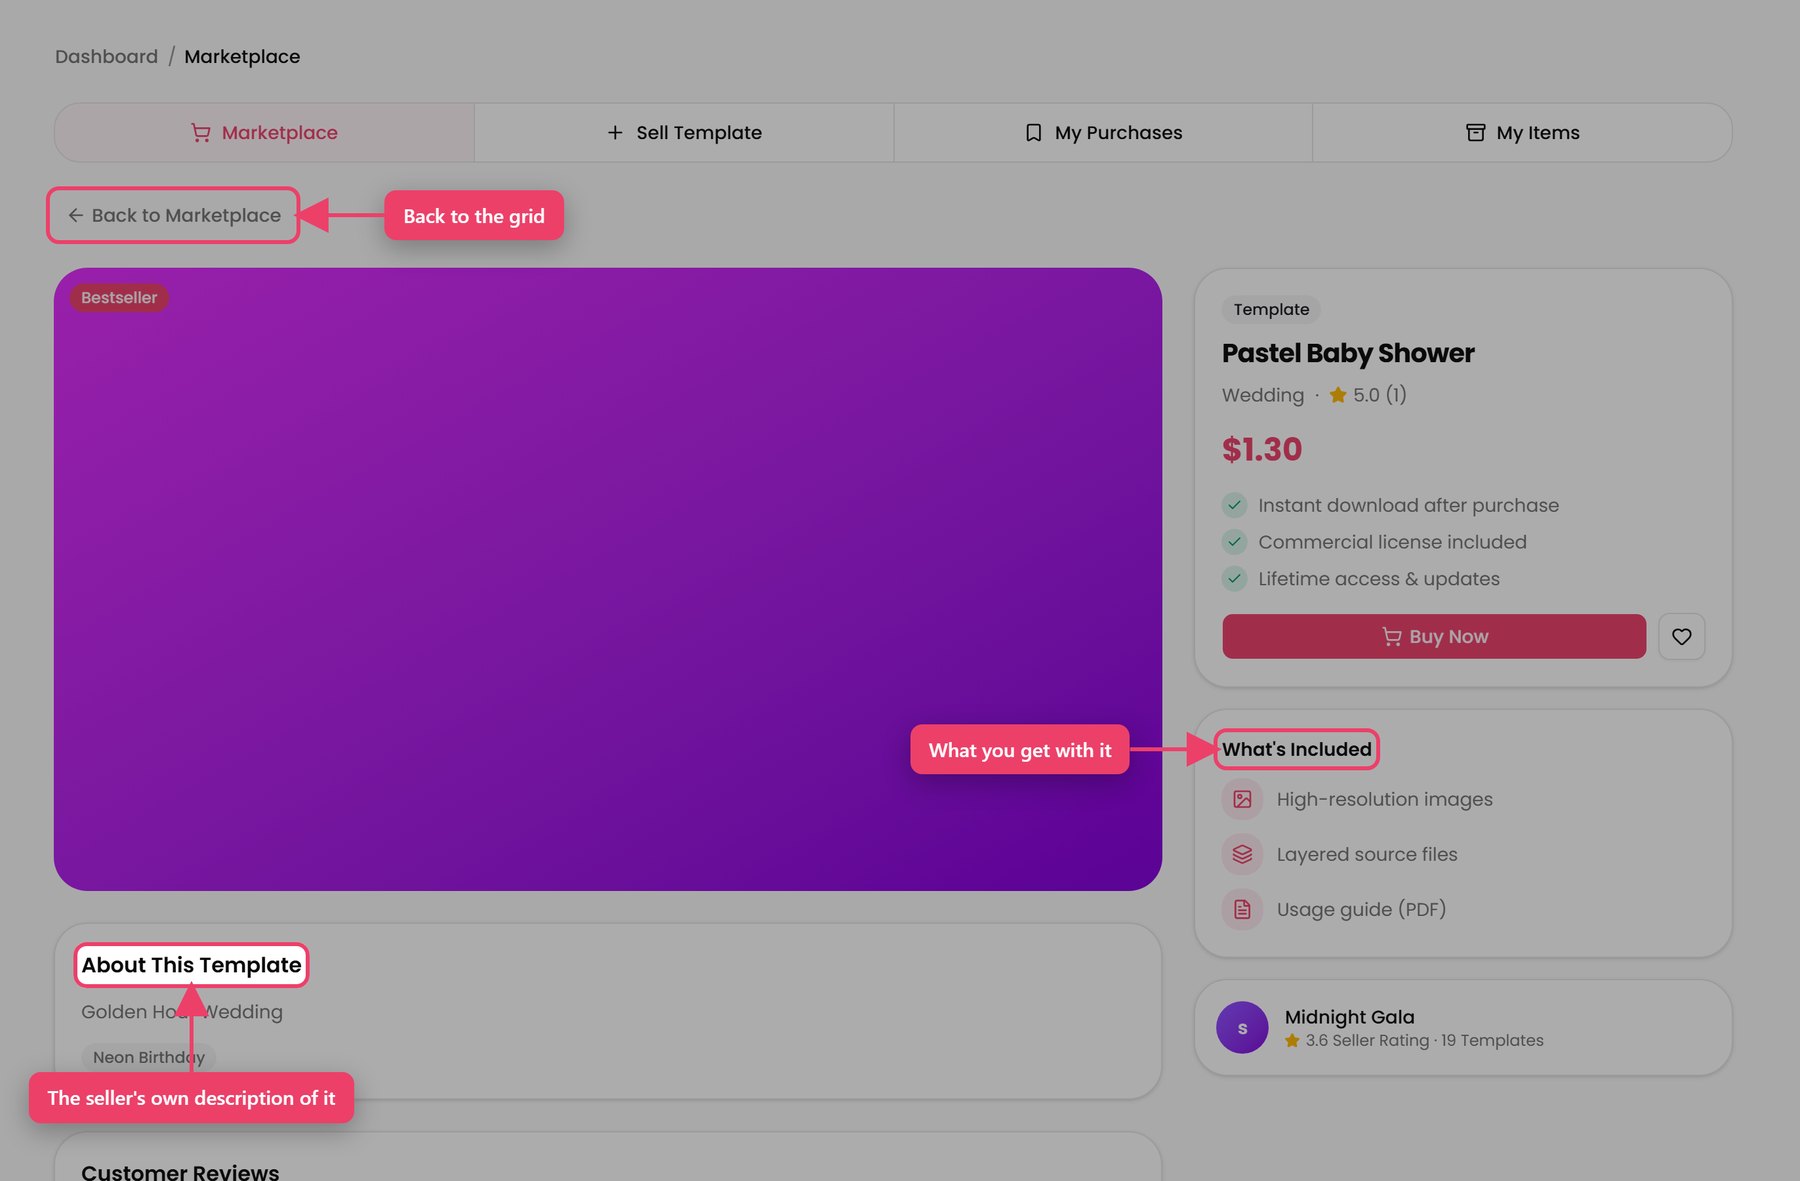This screenshot has width=1800, height=1181.
Task: Click the Usage guide PDF document icon
Action: point(1242,910)
